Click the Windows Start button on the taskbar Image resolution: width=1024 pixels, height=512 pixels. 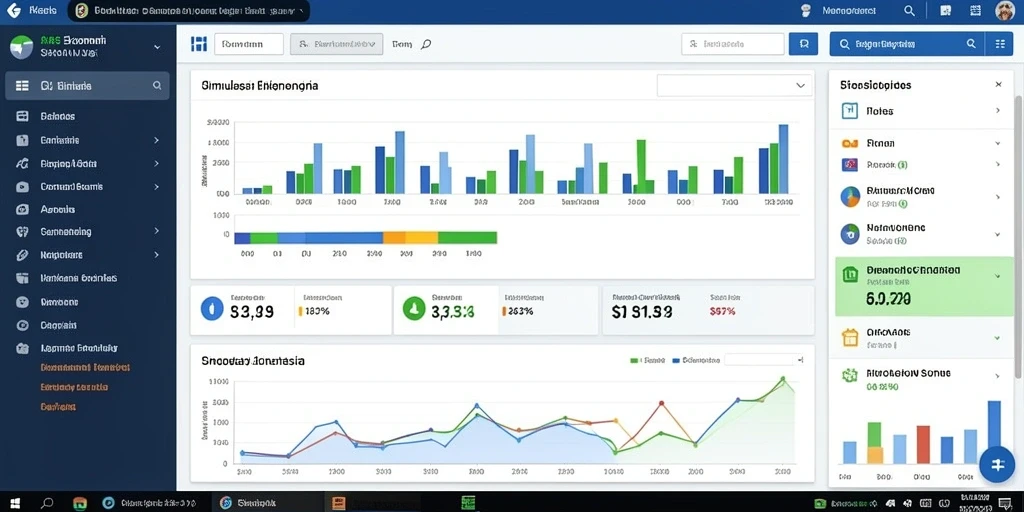[x=14, y=503]
